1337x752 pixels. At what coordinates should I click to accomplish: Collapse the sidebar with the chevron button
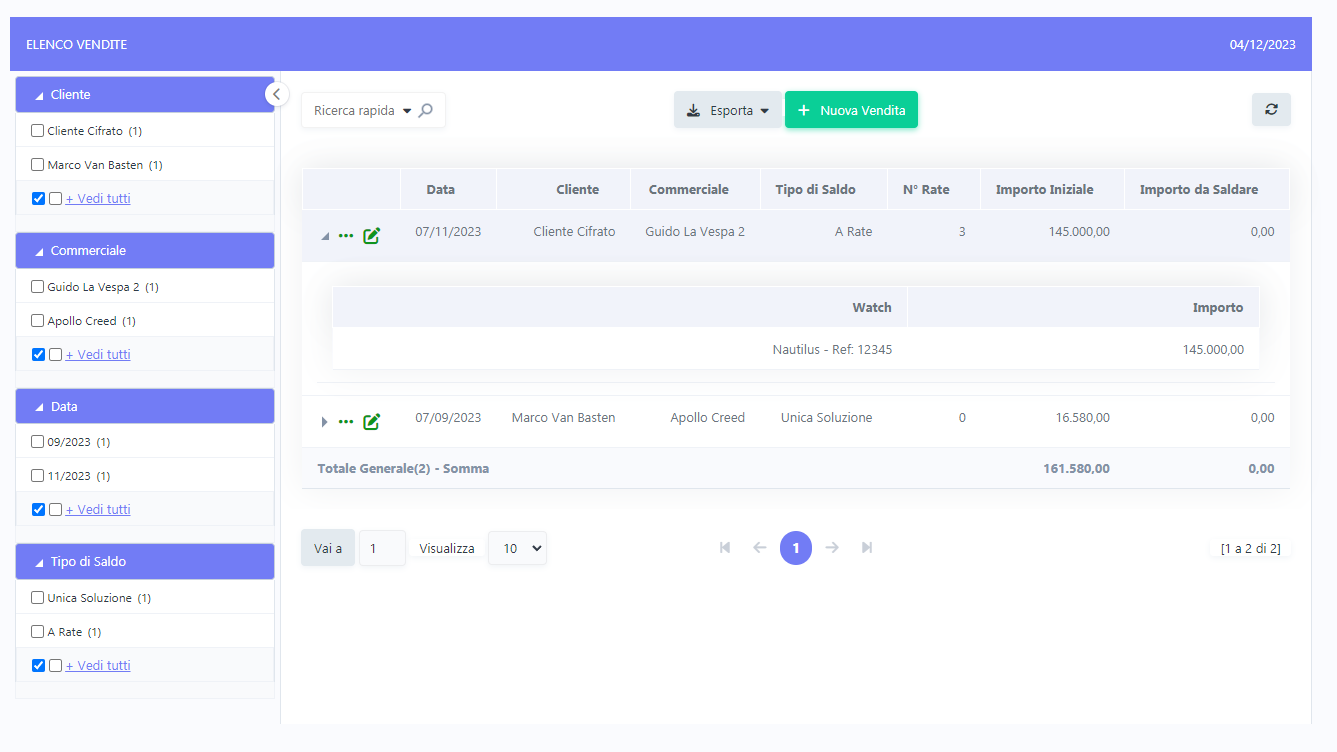(277, 94)
